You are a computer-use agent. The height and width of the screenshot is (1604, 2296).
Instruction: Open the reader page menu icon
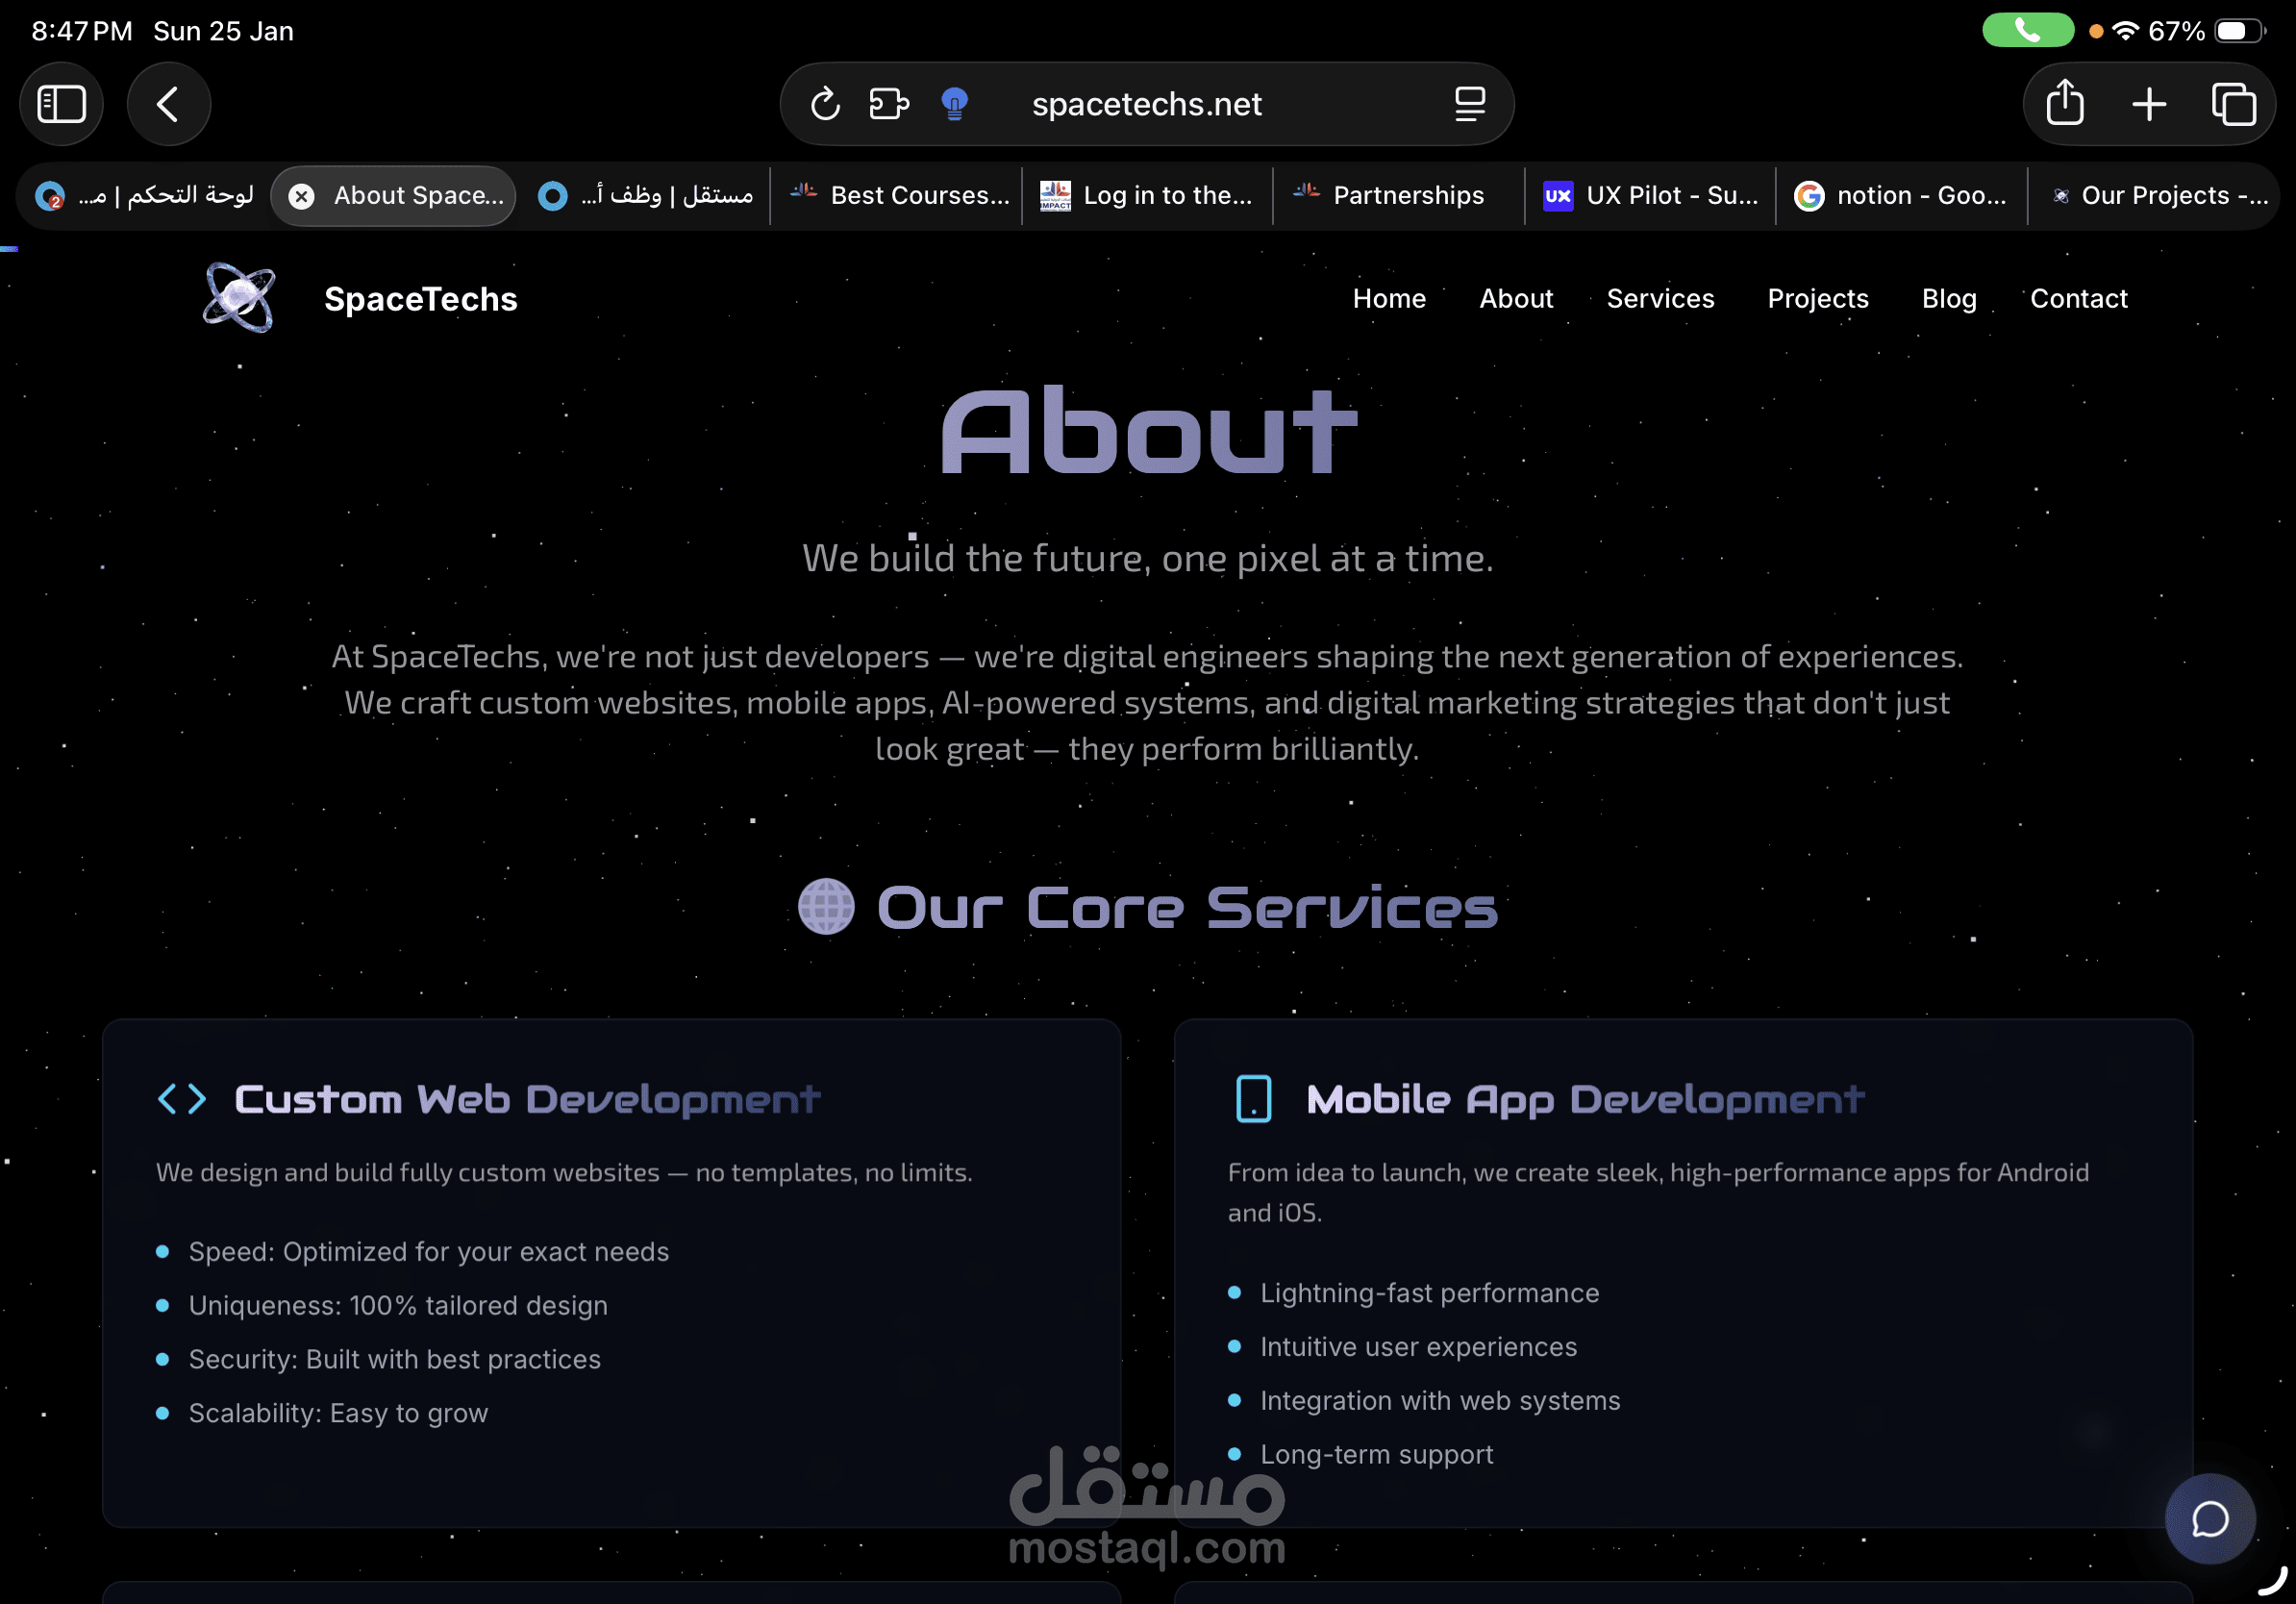pyautogui.click(x=1469, y=104)
